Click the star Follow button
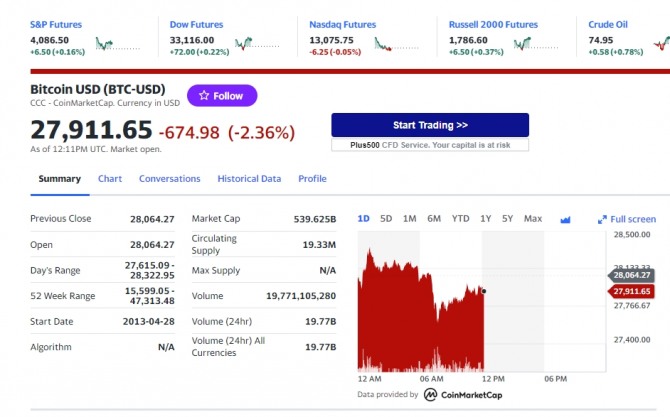 (222, 96)
